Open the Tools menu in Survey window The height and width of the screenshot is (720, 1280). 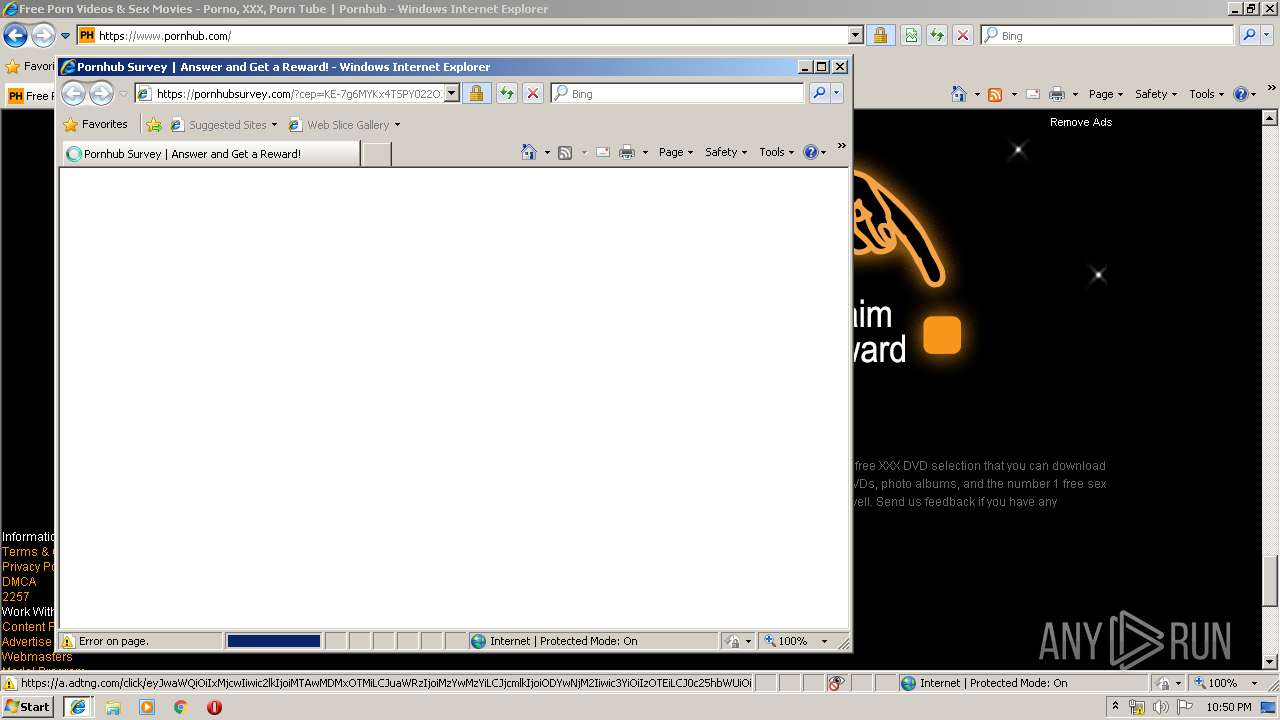776,152
